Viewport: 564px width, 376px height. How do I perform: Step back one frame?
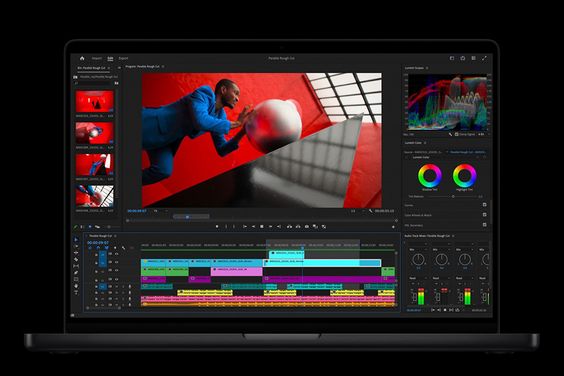(253, 226)
